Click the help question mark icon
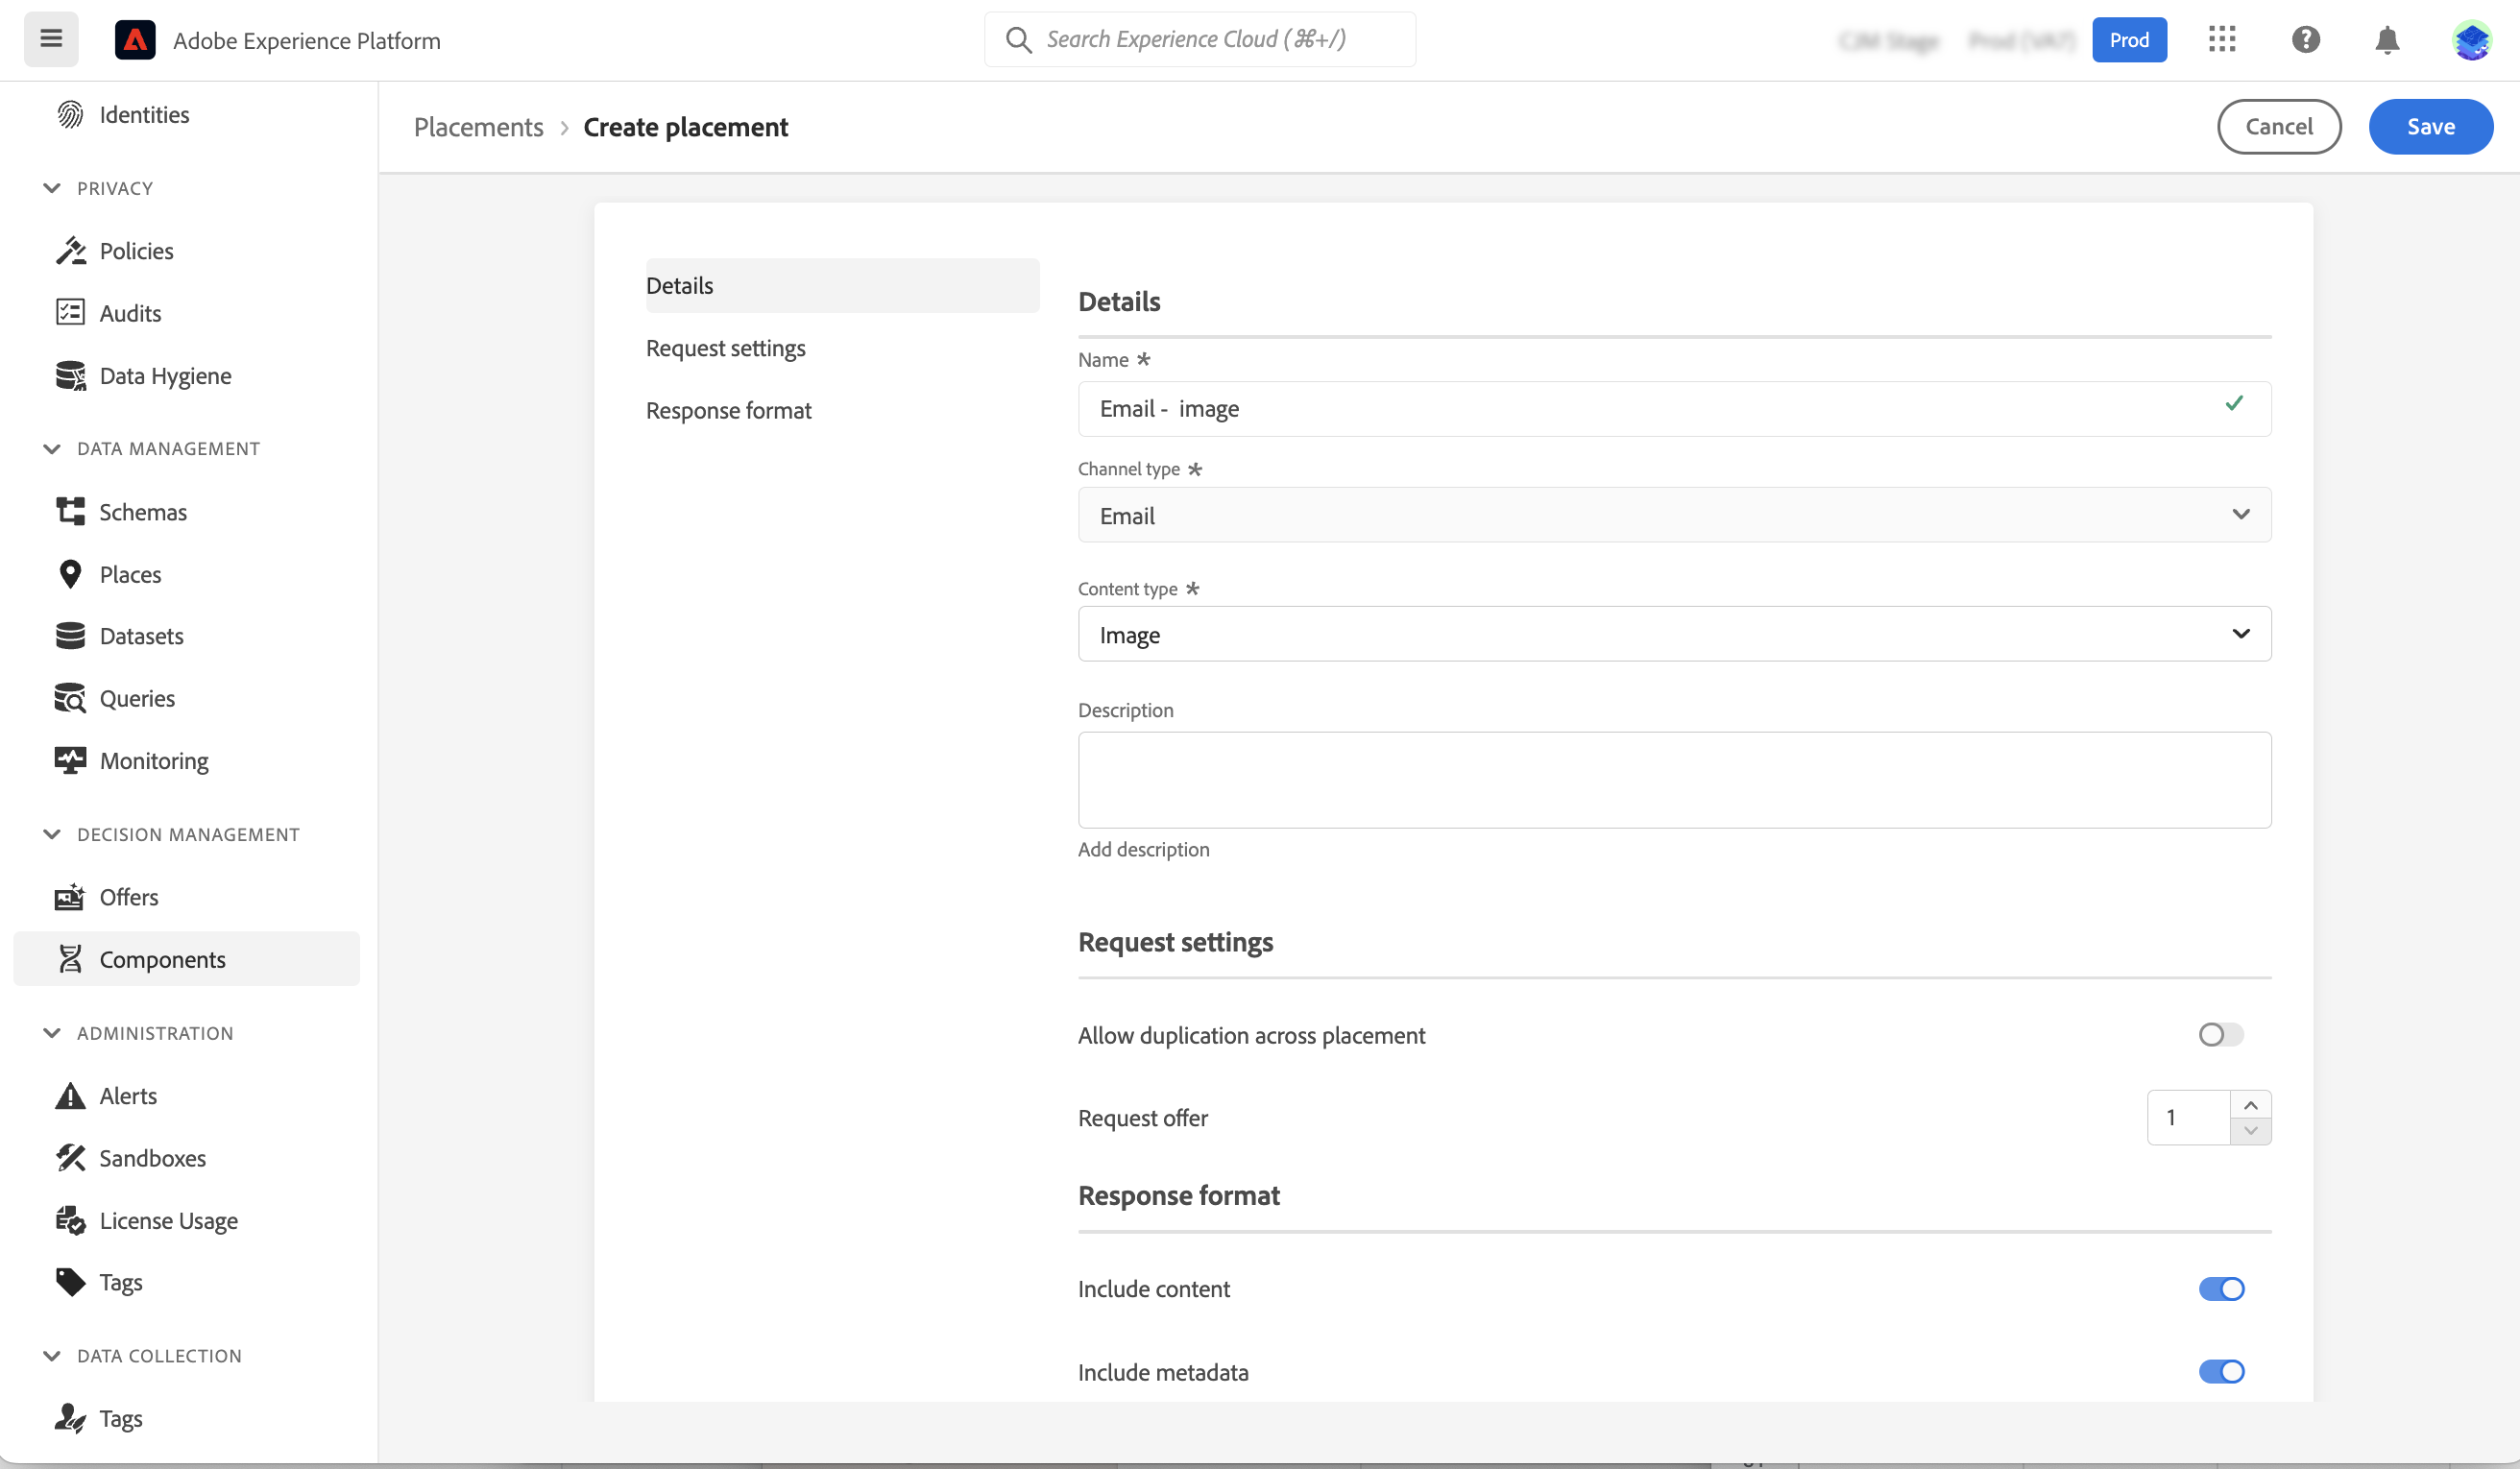Image resolution: width=2520 pixels, height=1469 pixels. (x=2305, y=39)
